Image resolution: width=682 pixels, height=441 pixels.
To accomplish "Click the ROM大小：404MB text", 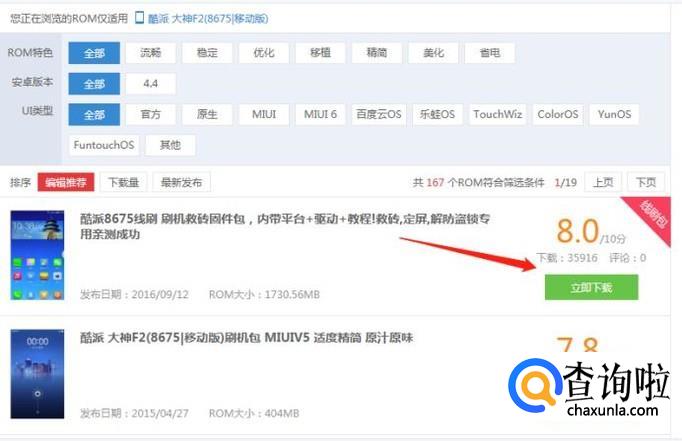I will [254, 414].
